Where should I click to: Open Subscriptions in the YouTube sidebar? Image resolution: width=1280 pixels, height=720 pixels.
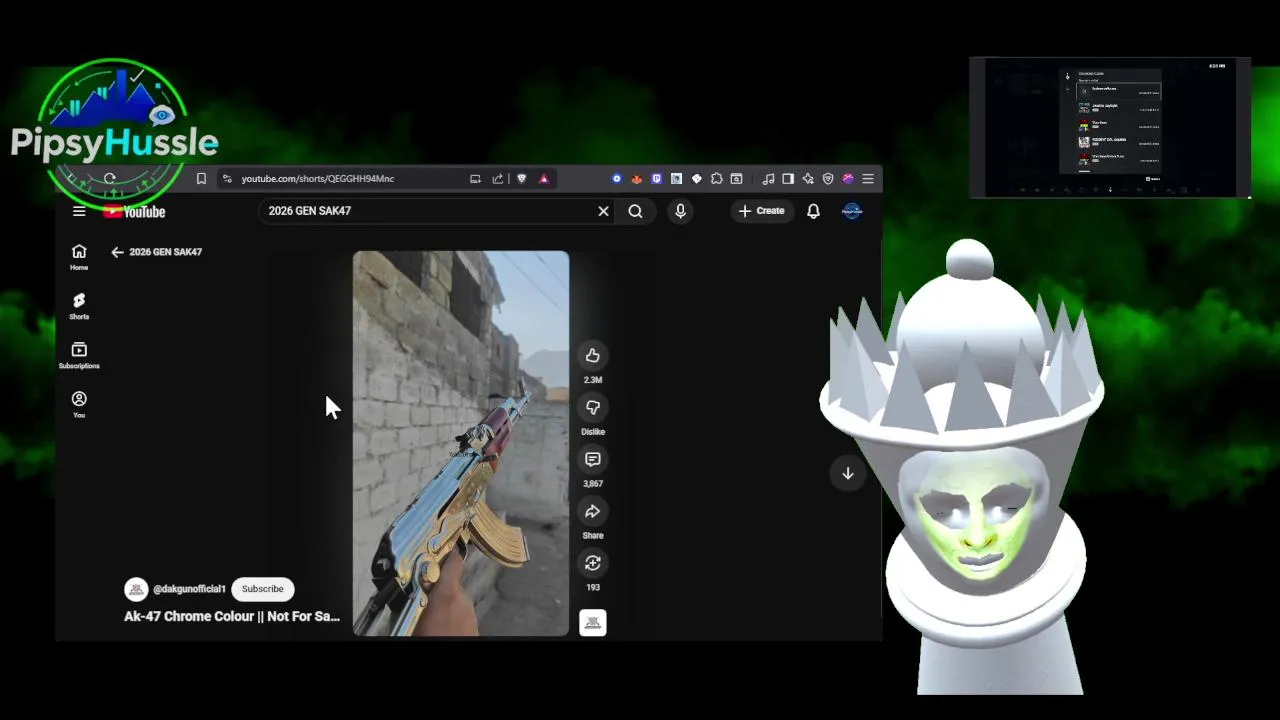coord(79,355)
